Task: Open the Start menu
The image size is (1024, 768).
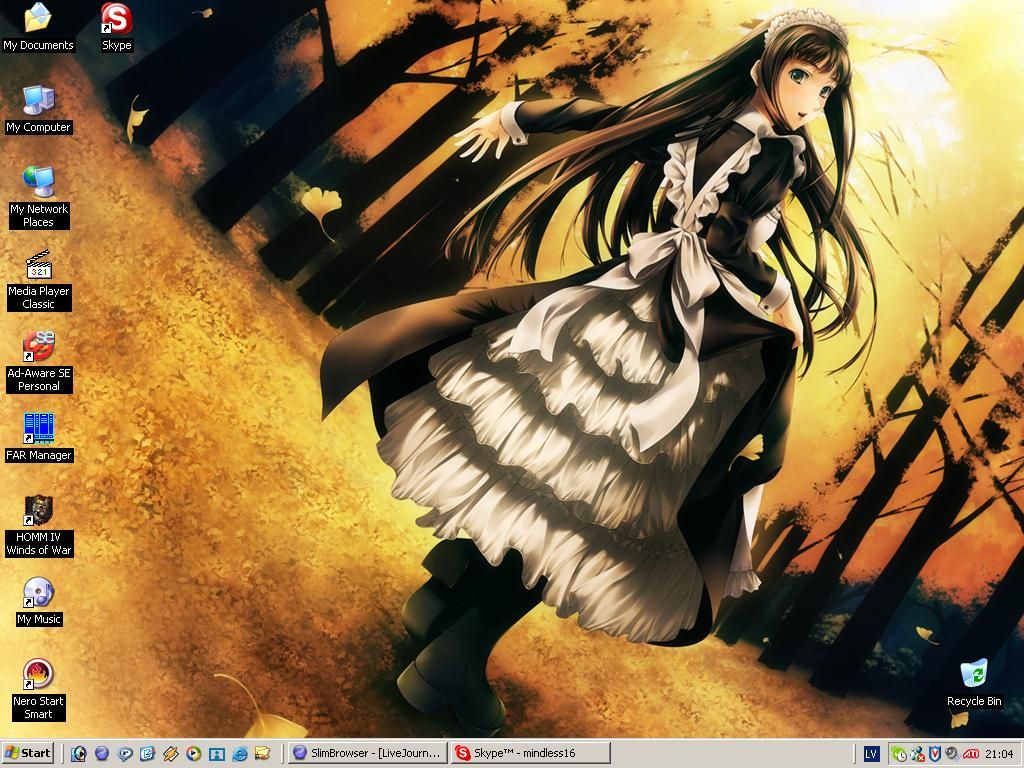Action: click(x=27, y=753)
